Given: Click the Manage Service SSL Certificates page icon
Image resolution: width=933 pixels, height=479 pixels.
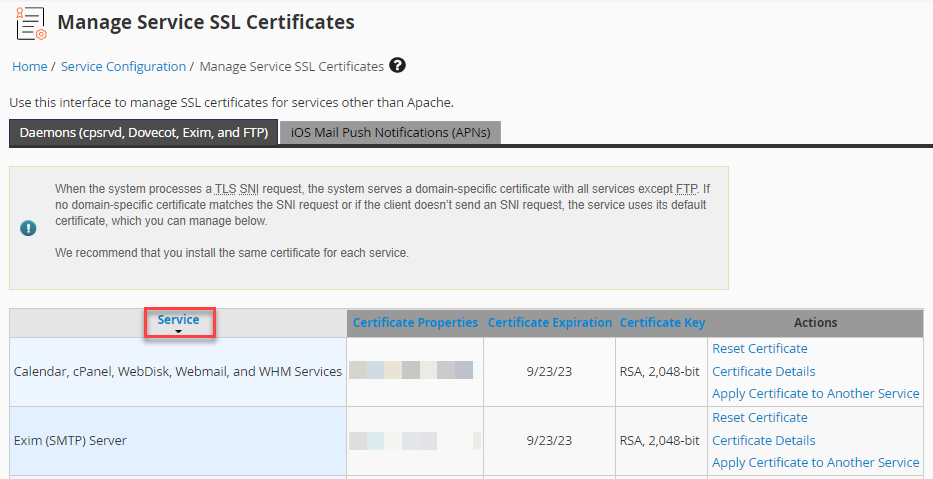Looking at the screenshot, I should (31, 22).
